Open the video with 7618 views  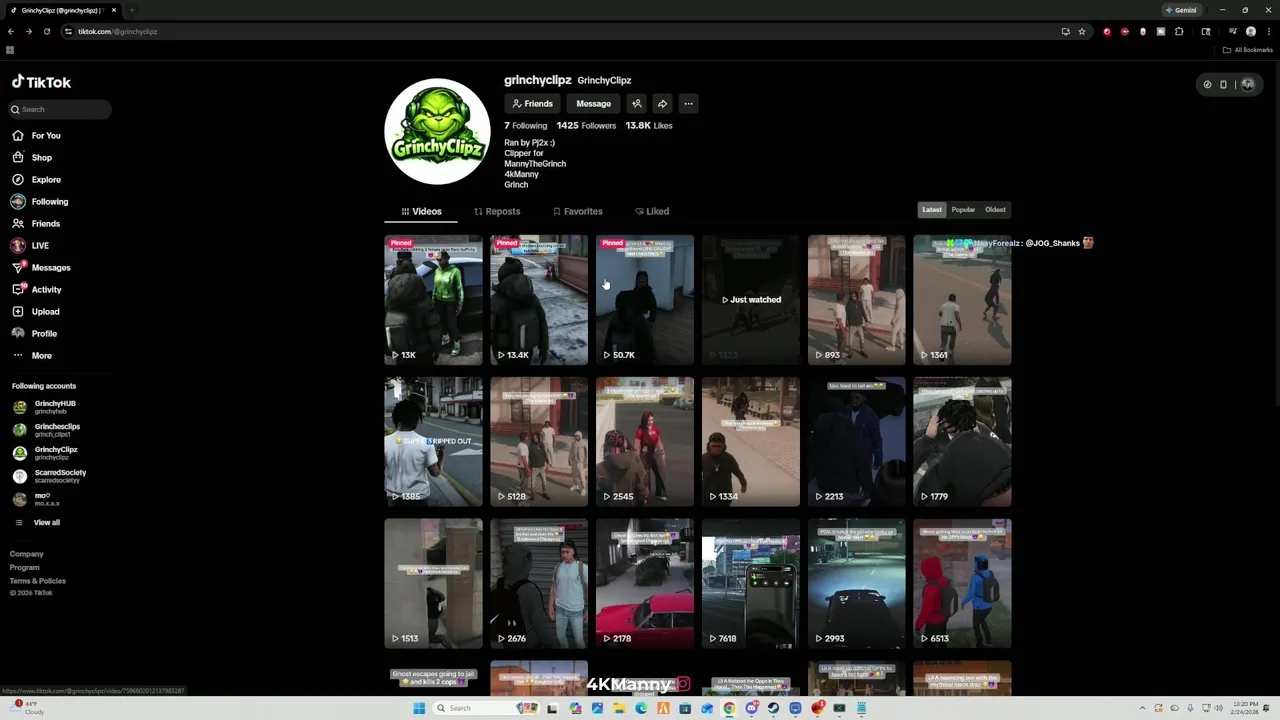coord(751,584)
